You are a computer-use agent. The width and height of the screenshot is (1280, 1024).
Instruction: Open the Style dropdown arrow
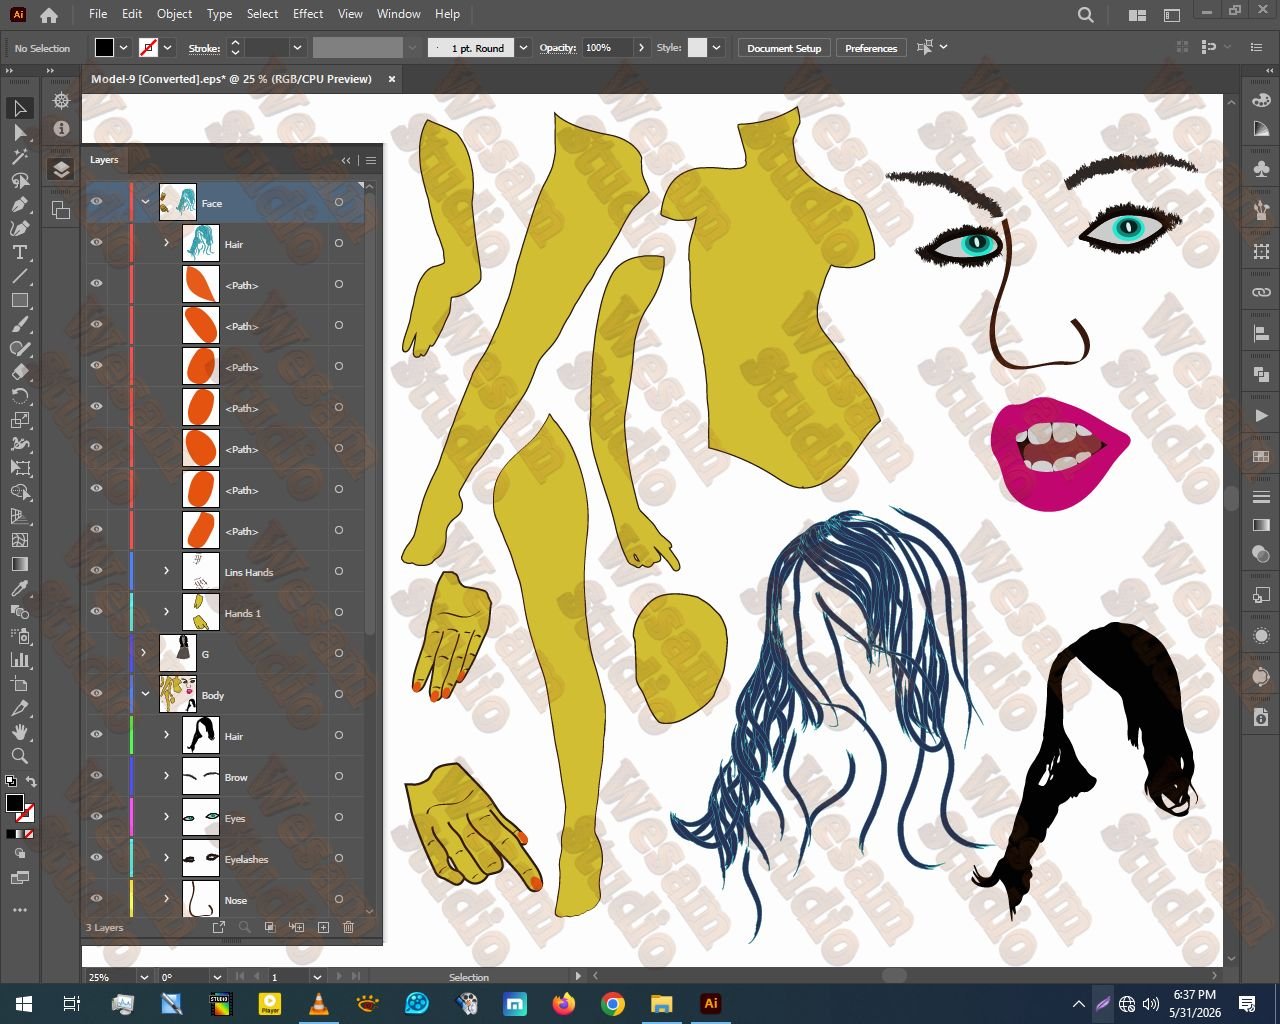717,48
